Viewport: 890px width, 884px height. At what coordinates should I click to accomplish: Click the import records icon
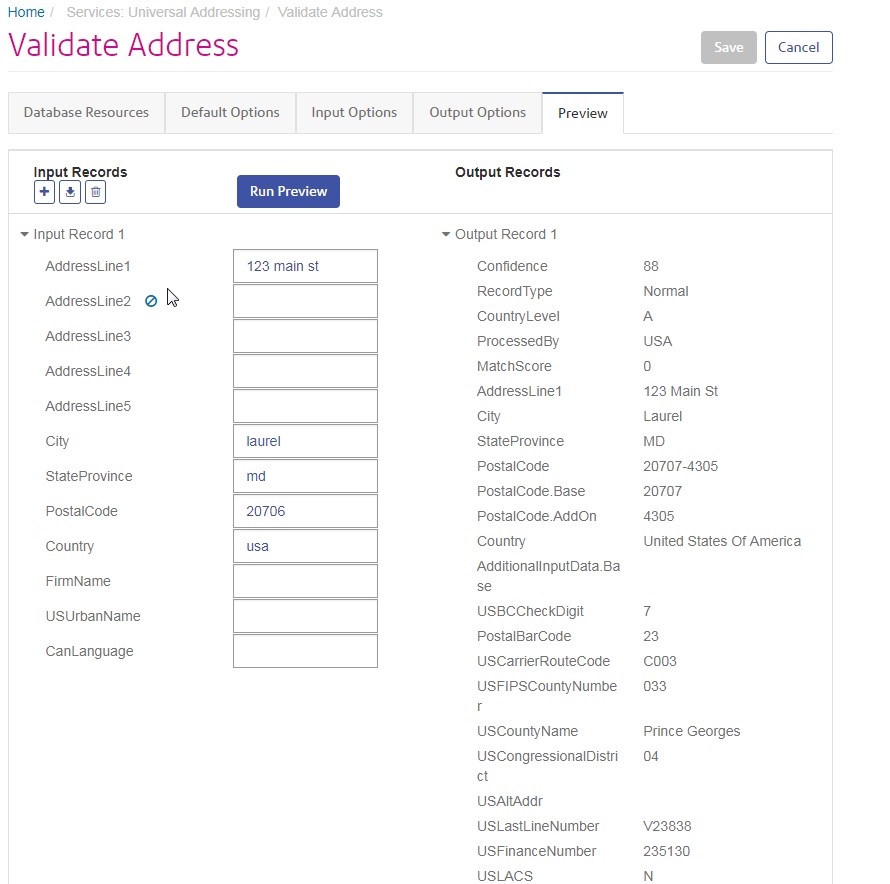tap(69, 192)
